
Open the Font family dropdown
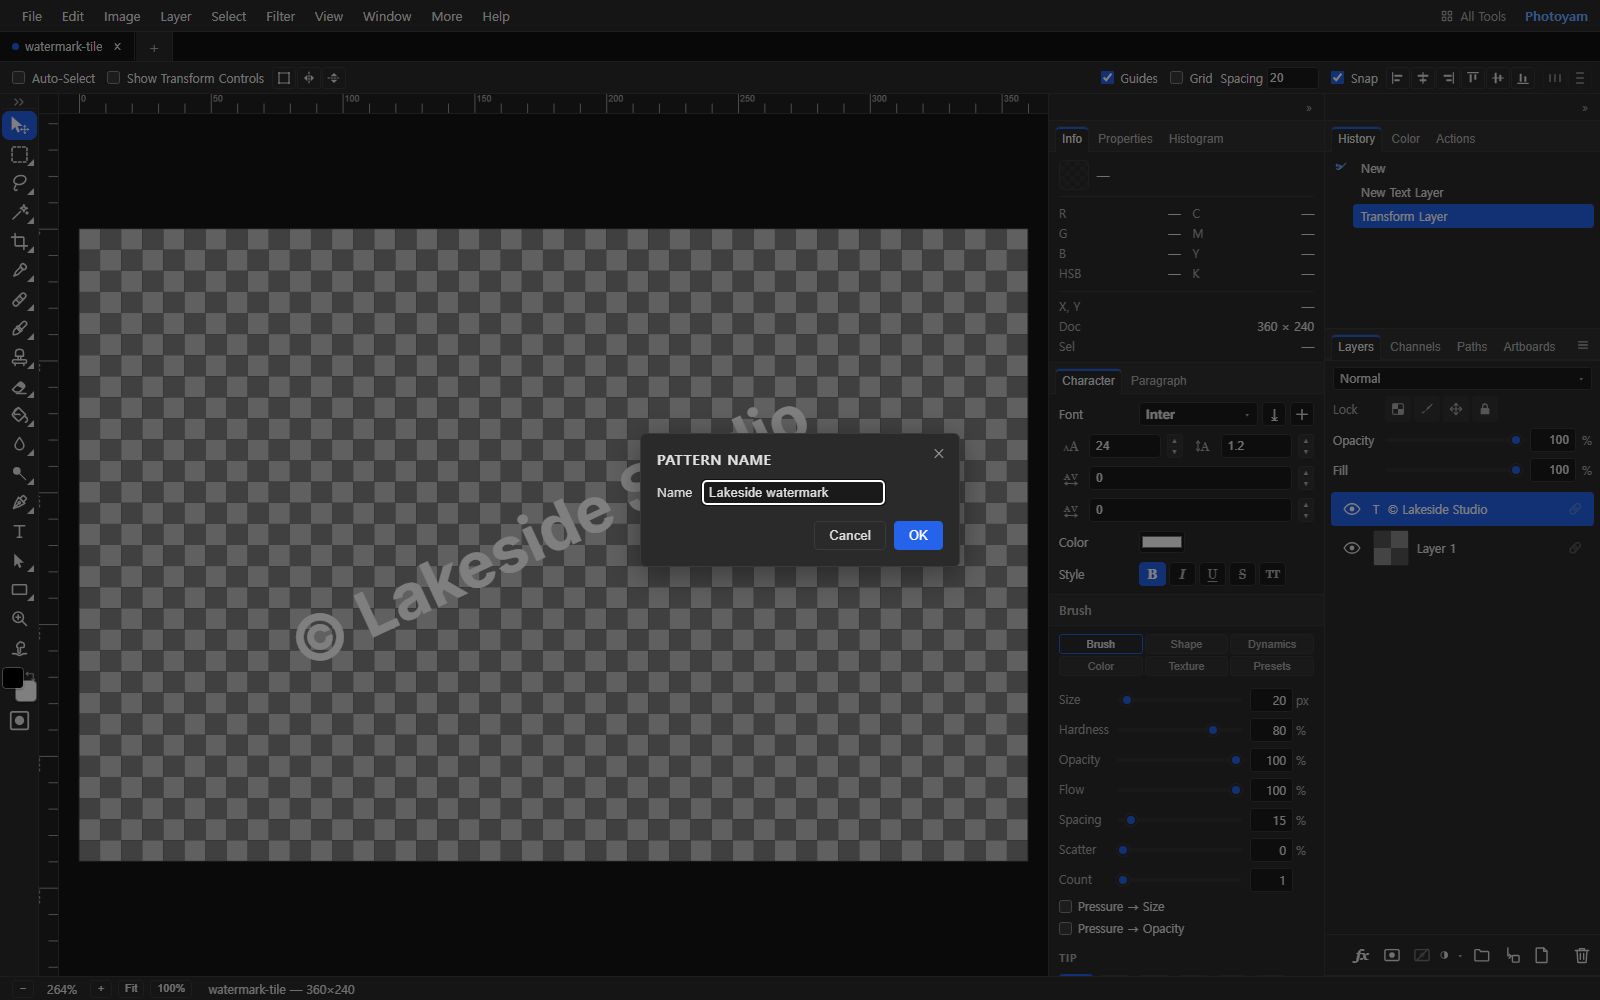(1198, 415)
